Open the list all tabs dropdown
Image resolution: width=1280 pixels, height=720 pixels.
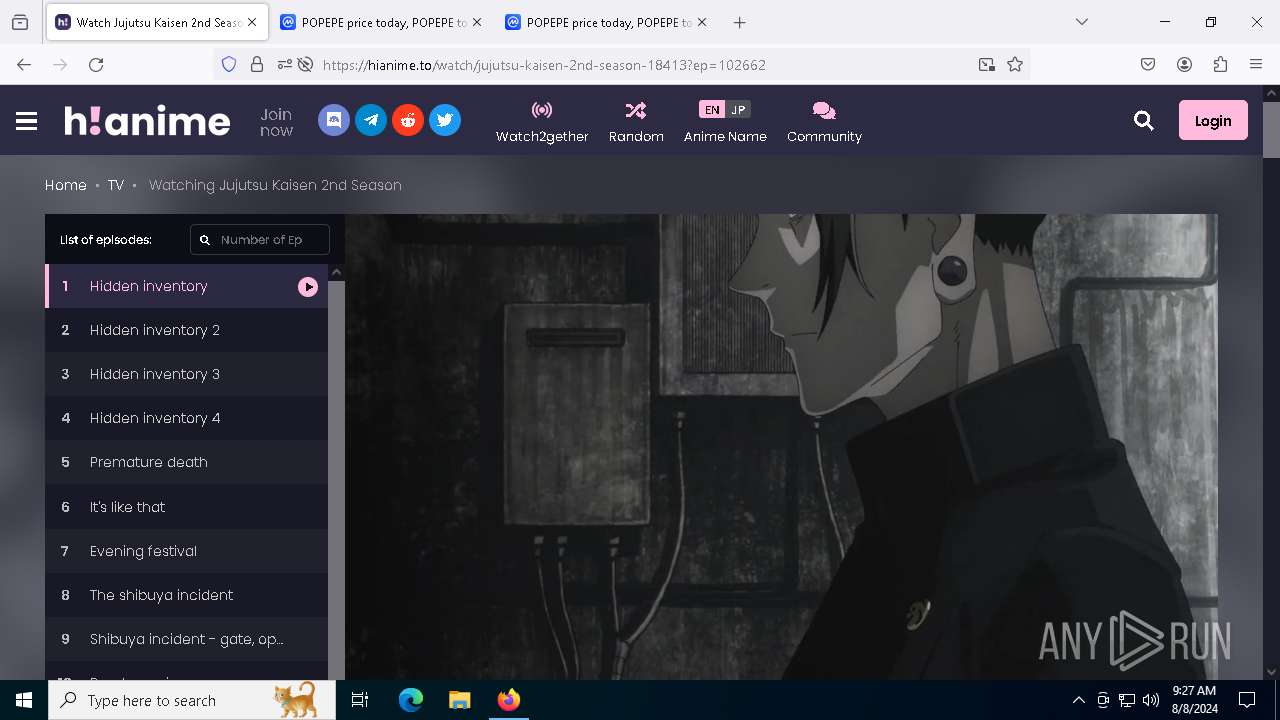[x=1082, y=22]
